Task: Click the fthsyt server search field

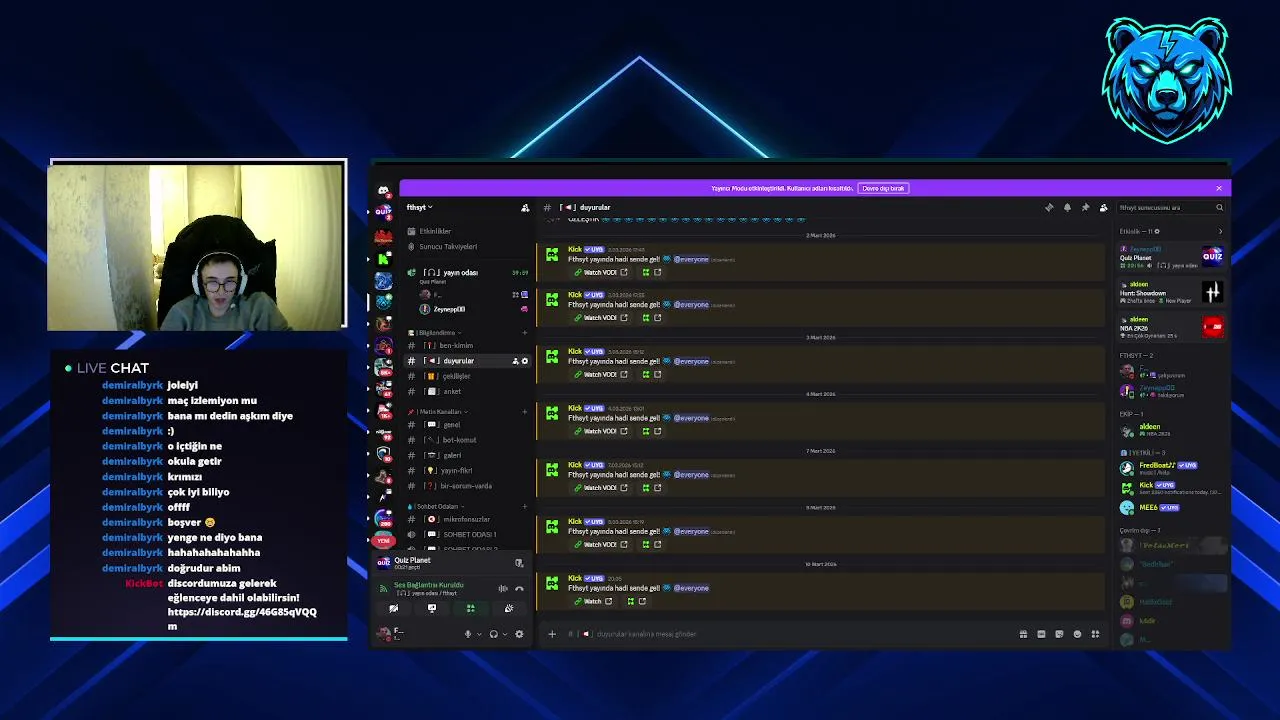Action: pos(1170,207)
